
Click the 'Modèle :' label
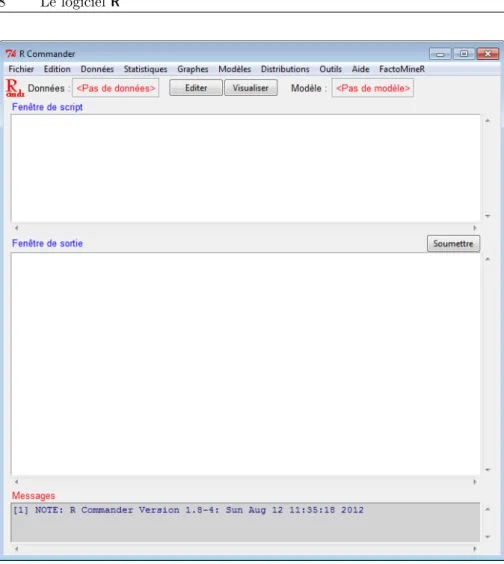[309, 88]
